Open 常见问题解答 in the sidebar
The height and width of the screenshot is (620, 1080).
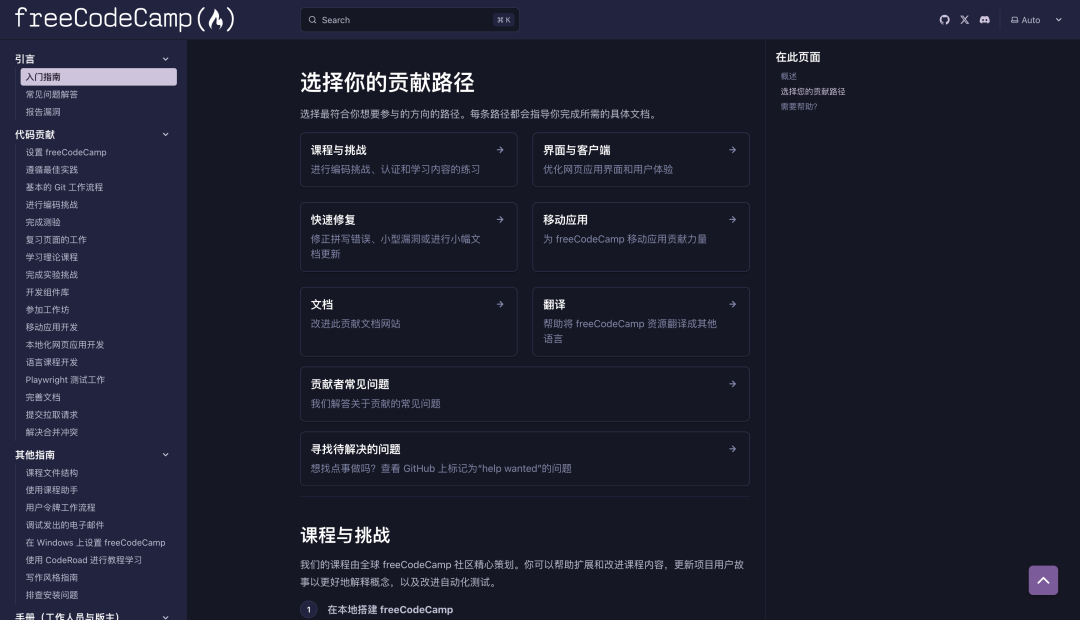[52, 94]
